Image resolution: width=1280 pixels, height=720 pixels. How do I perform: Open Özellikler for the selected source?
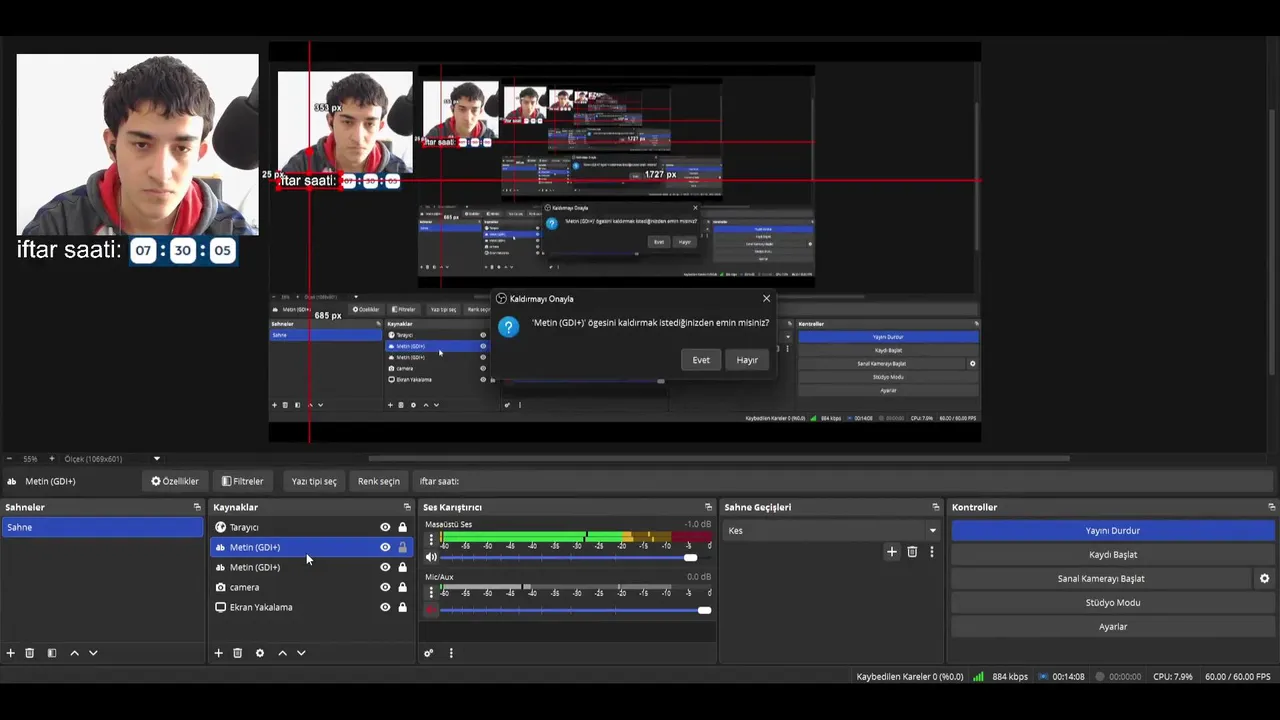pos(175,481)
